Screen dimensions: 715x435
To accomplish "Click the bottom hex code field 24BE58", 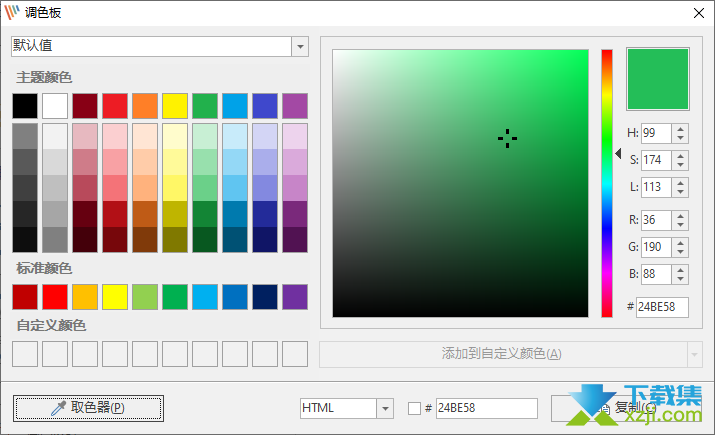I will point(487,408).
